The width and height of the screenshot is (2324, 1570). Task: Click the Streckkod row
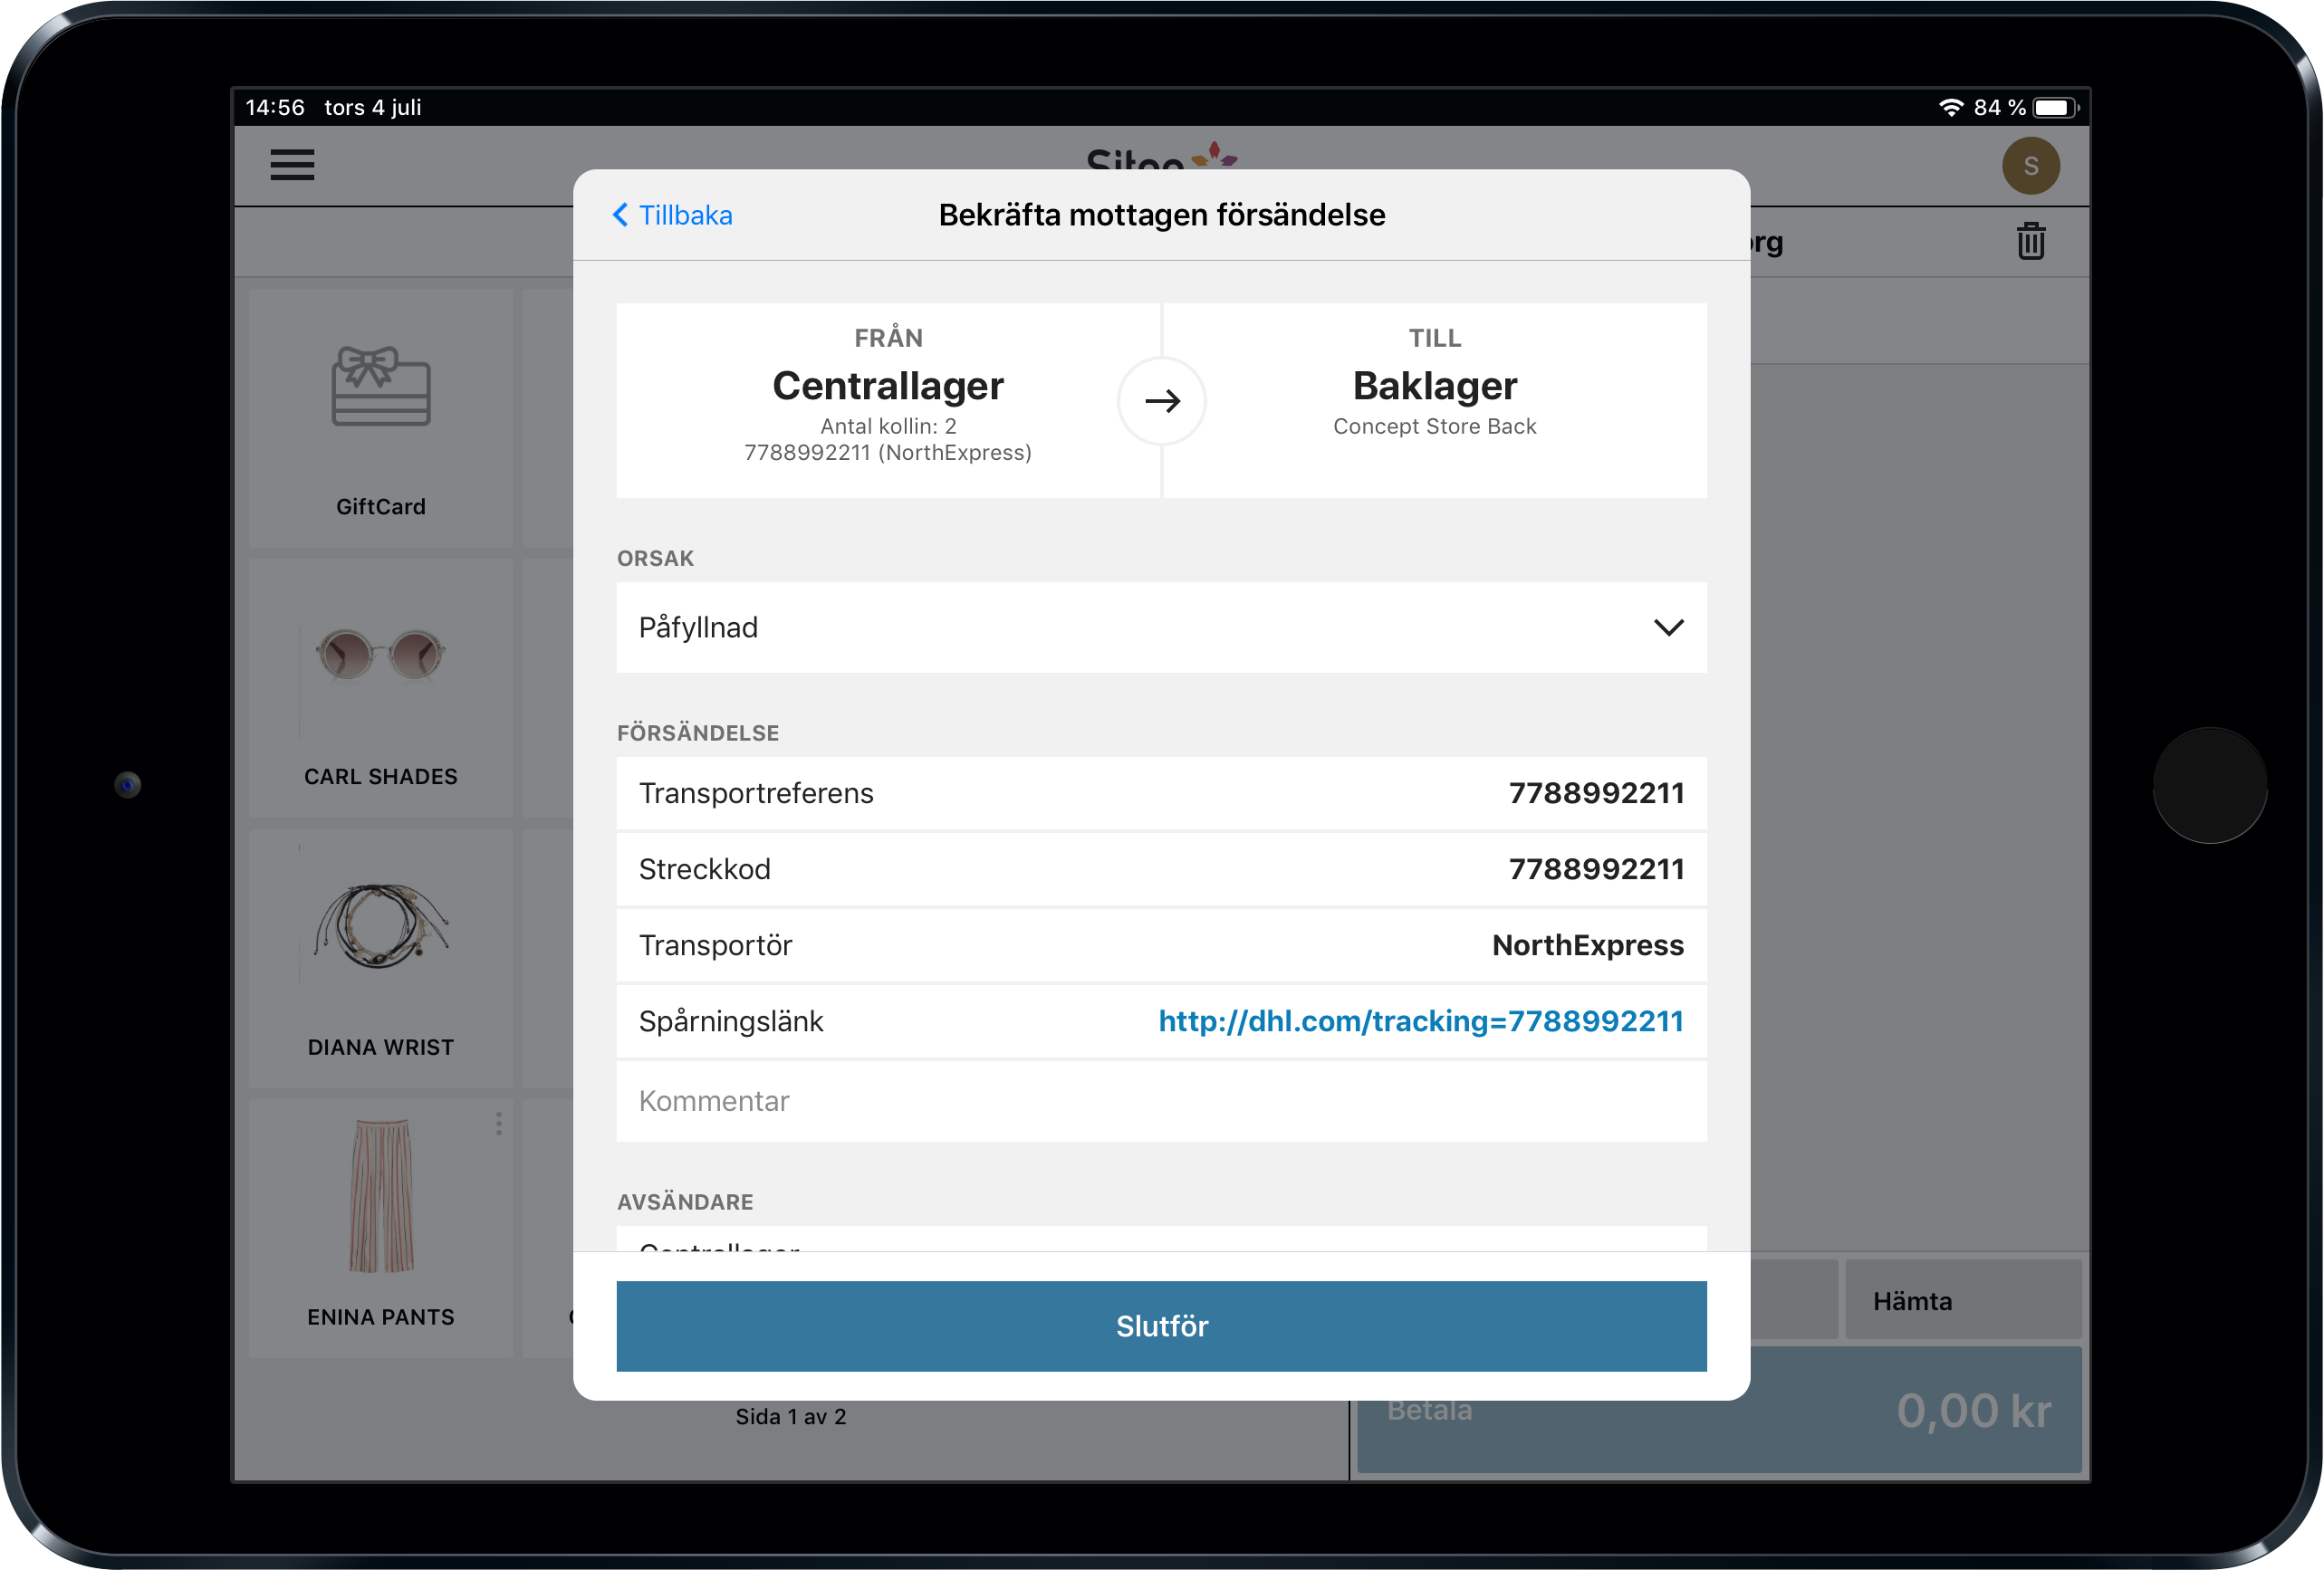1161,869
